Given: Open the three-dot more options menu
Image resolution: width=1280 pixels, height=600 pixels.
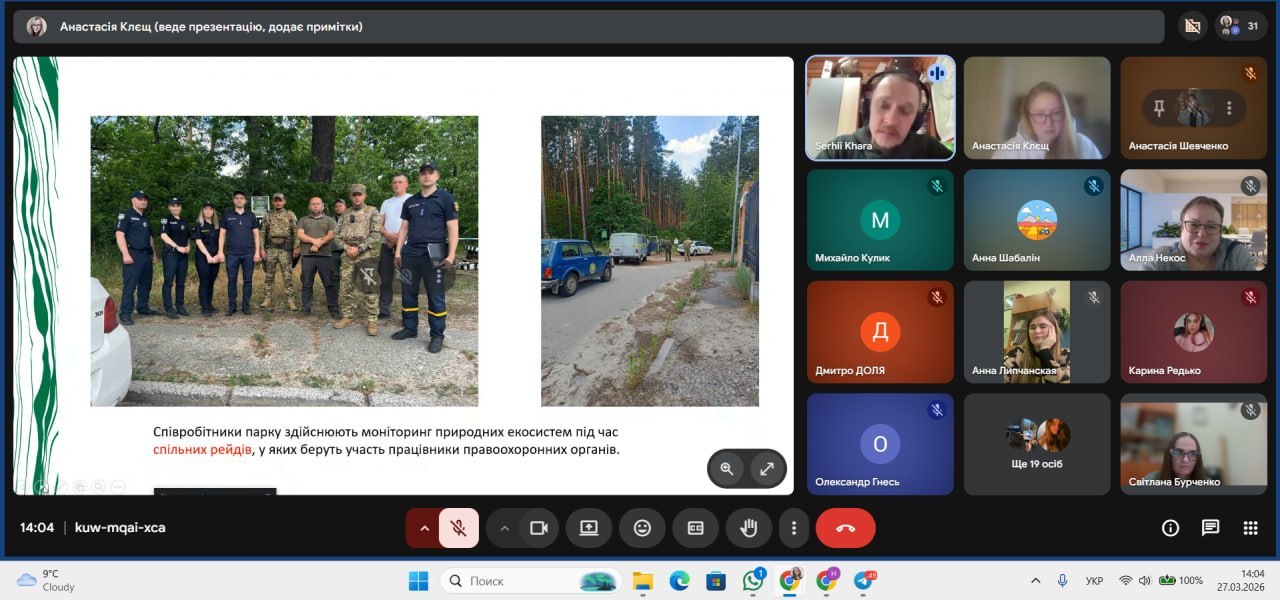Looking at the screenshot, I should tap(794, 528).
